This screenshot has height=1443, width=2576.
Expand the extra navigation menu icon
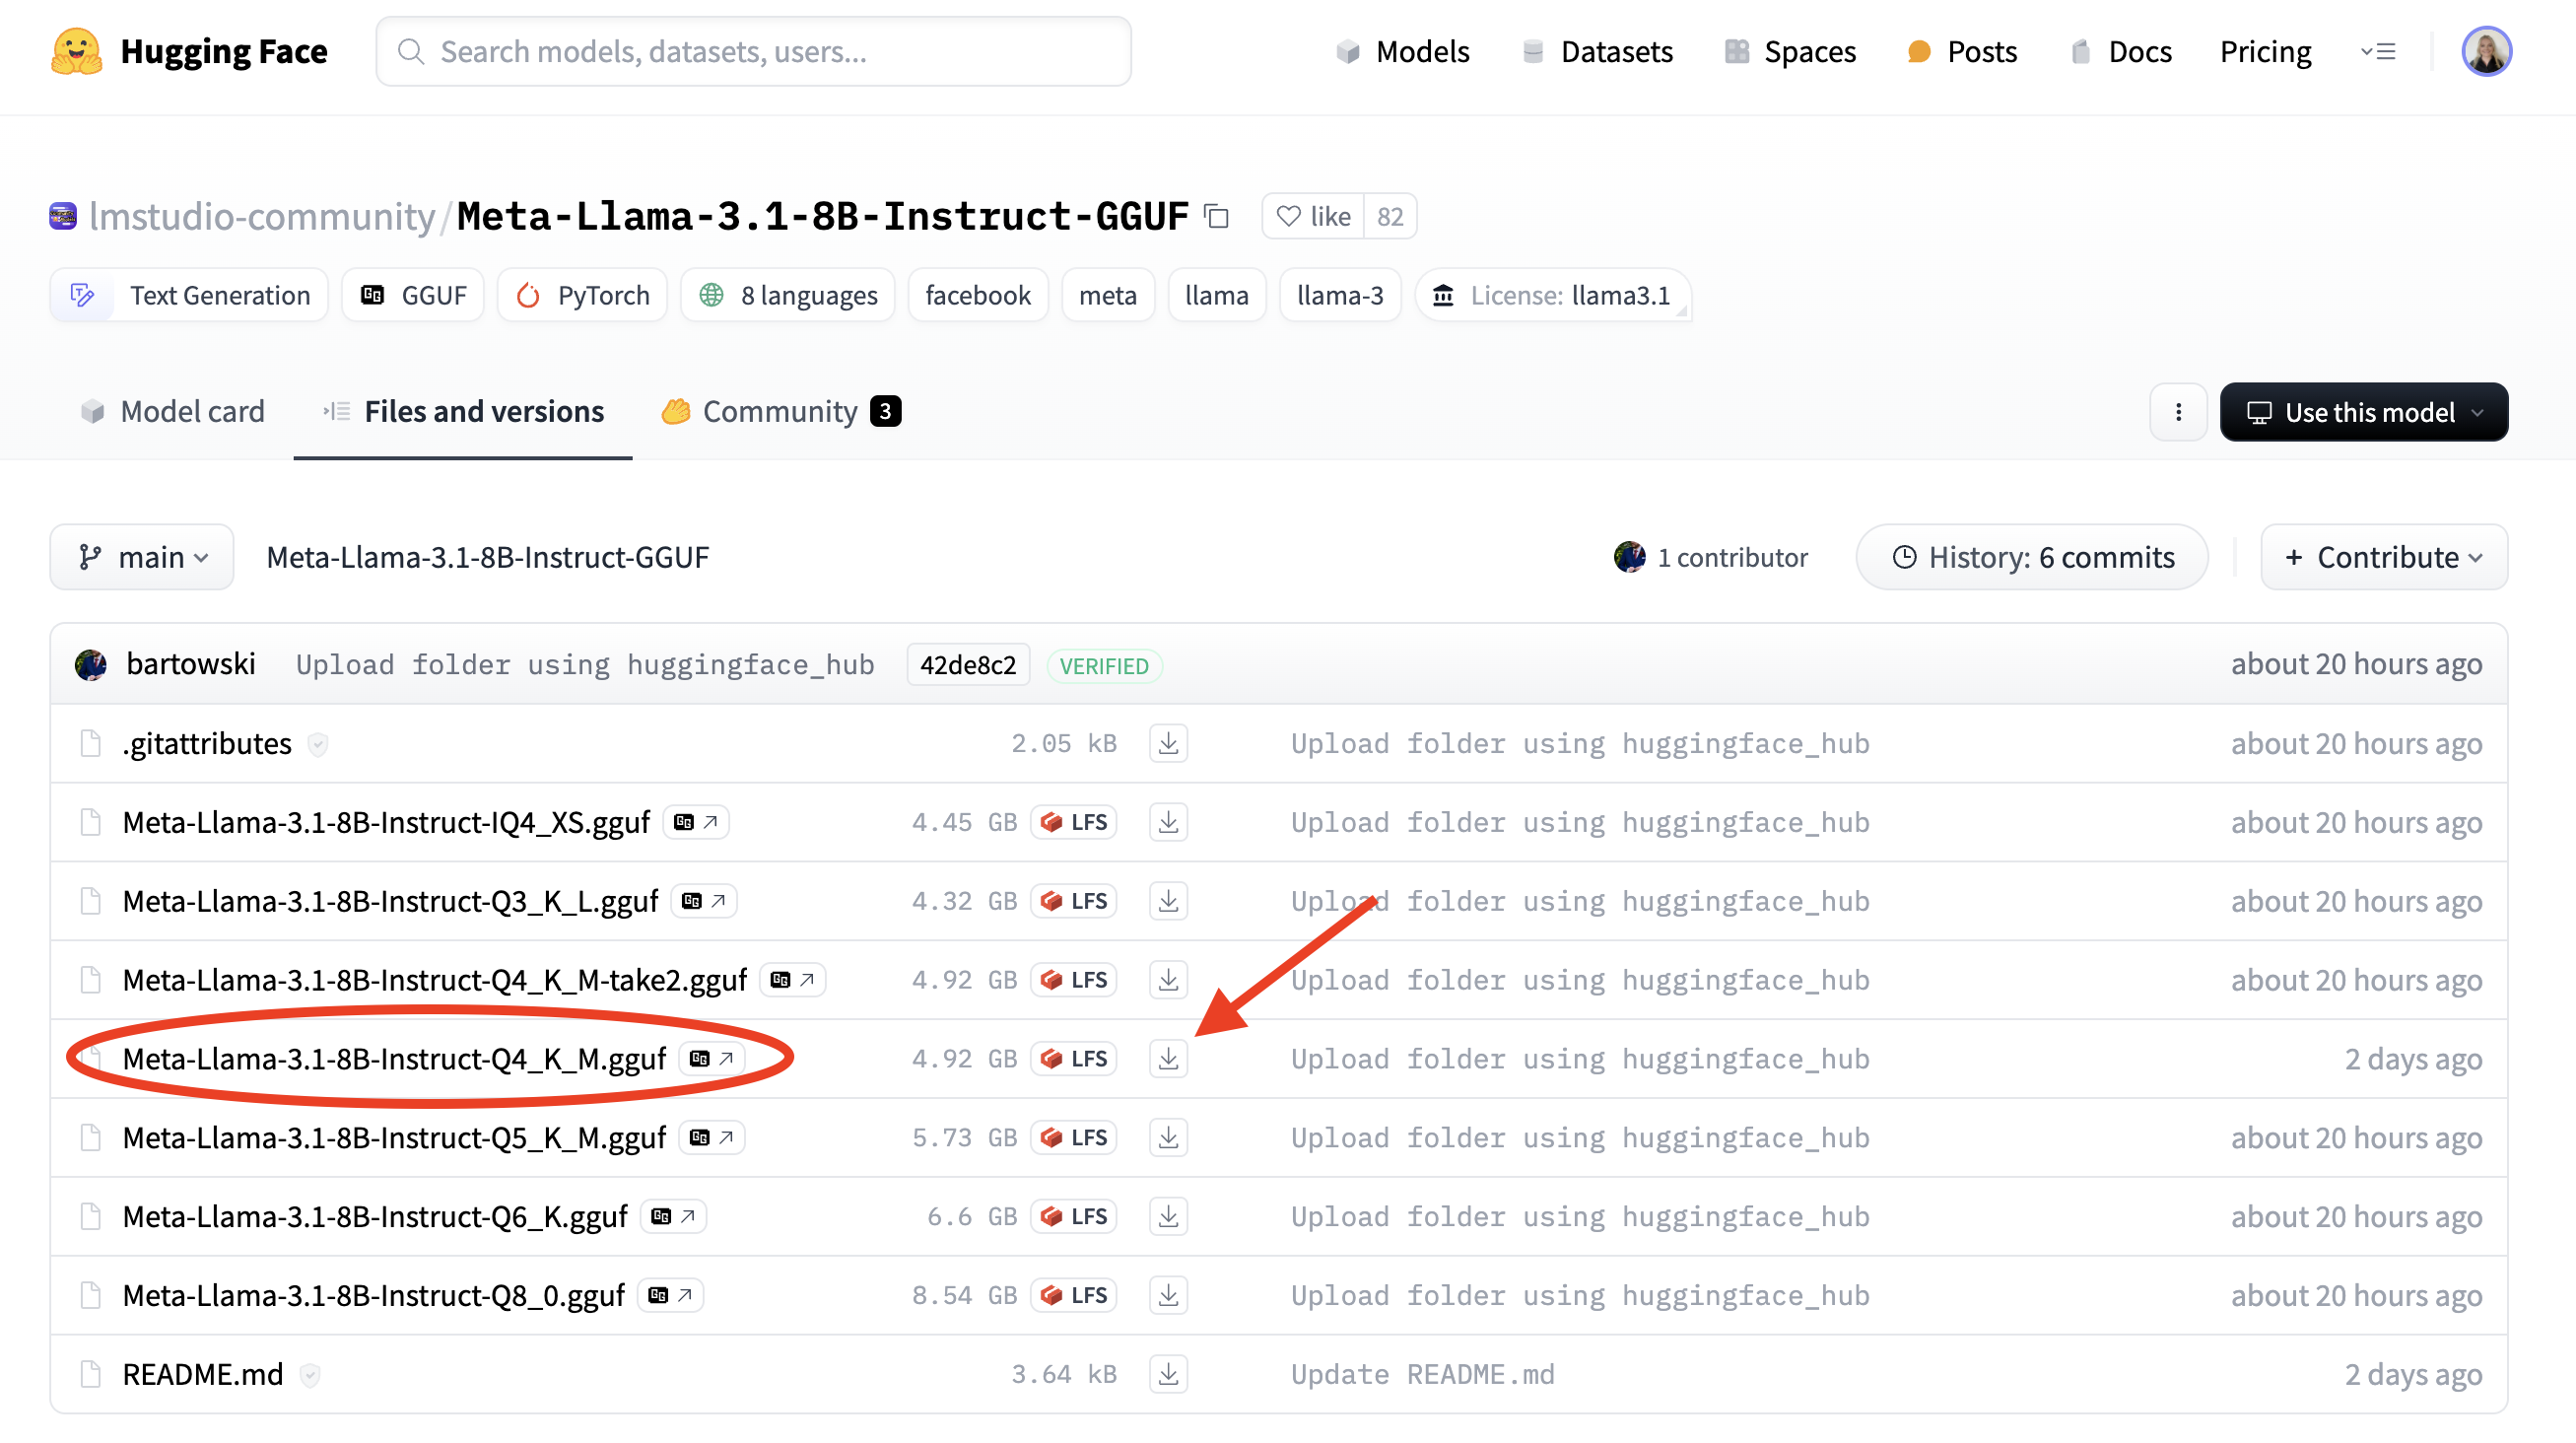coord(2378,51)
